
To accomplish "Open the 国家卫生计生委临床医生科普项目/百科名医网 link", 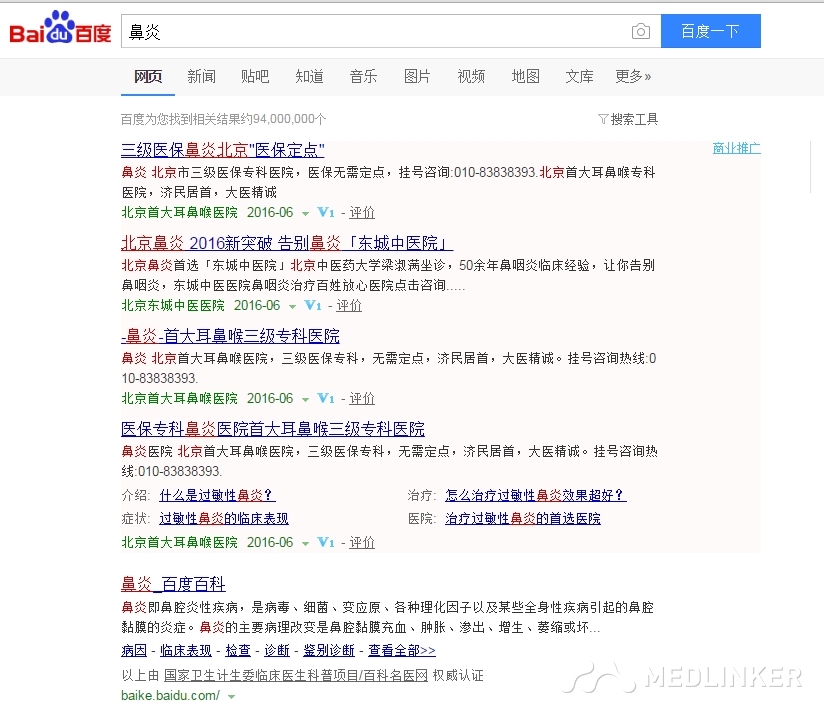I will click(296, 675).
